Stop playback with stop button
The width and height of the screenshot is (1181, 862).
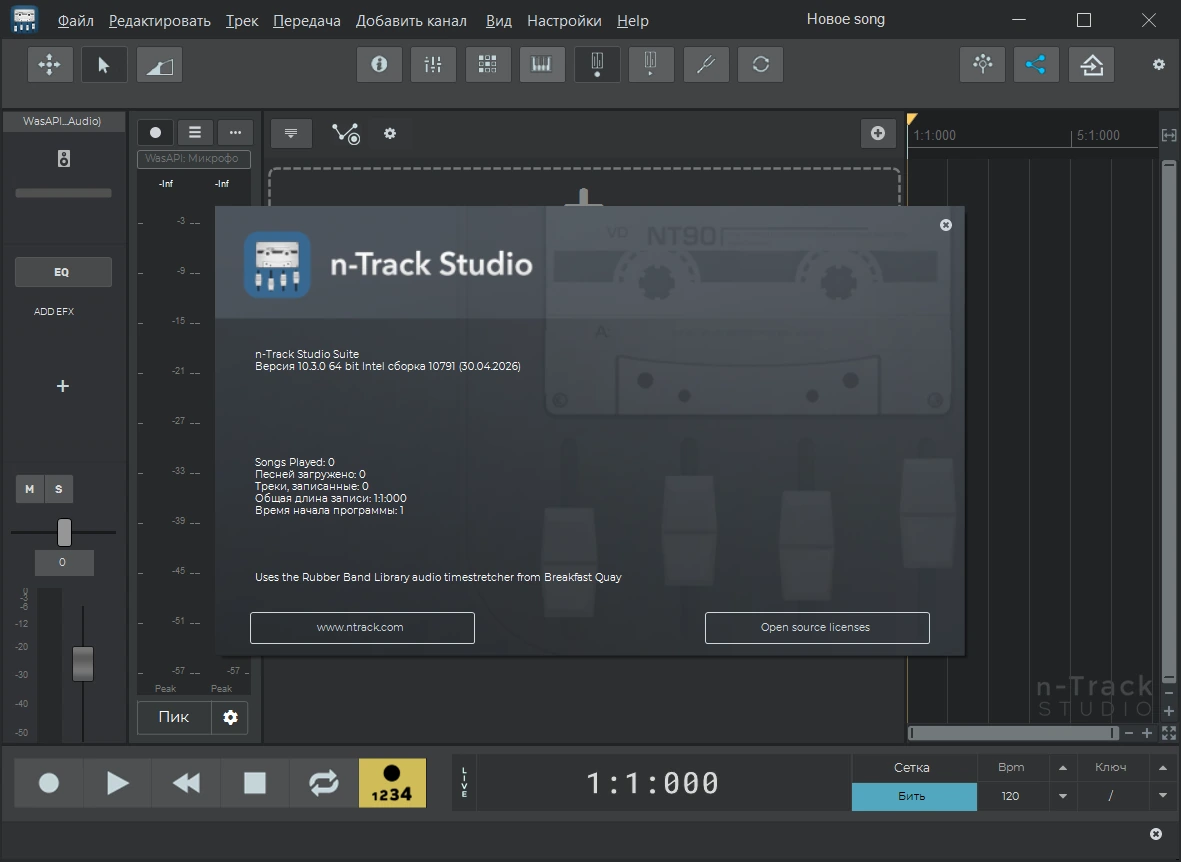(255, 783)
